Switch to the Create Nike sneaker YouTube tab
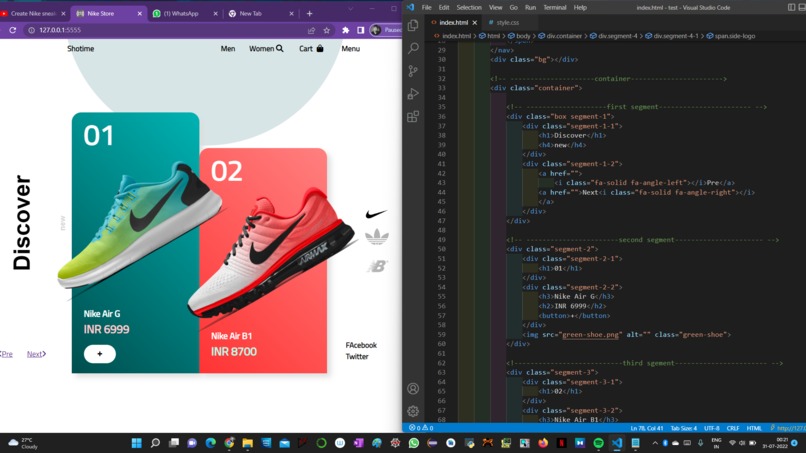The image size is (806, 453). click(33, 13)
